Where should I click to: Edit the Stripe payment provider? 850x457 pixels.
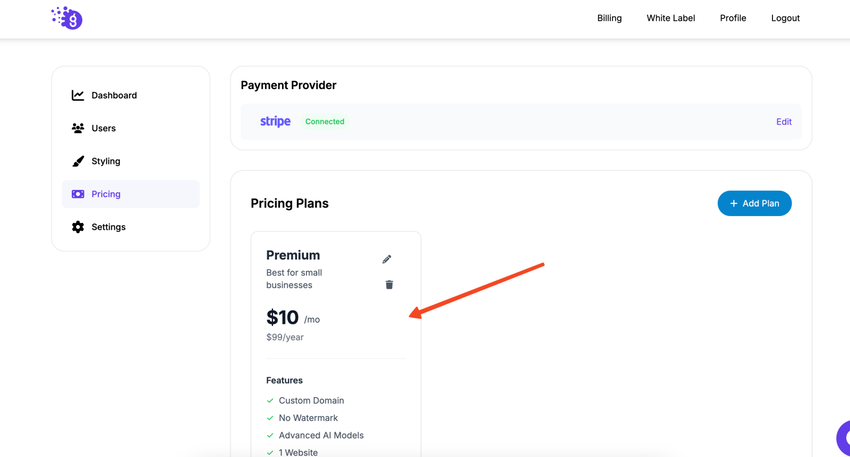pyautogui.click(x=783, y=122)
